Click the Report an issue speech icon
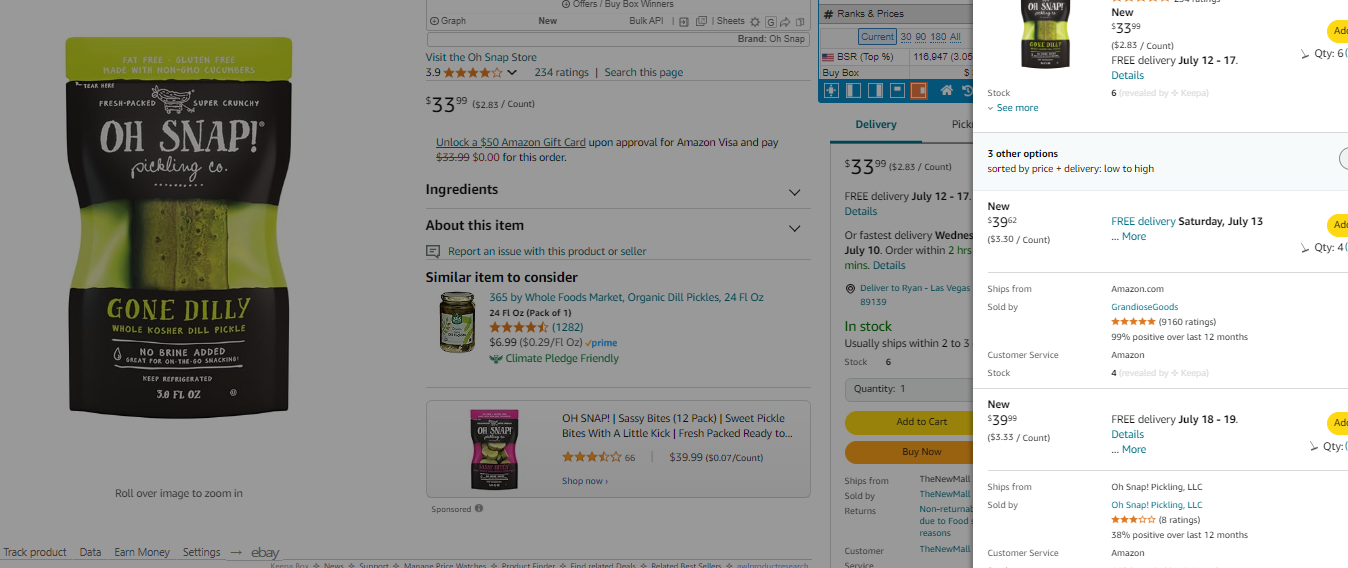This screenshot has height=568, width=1348. point(433,251)
